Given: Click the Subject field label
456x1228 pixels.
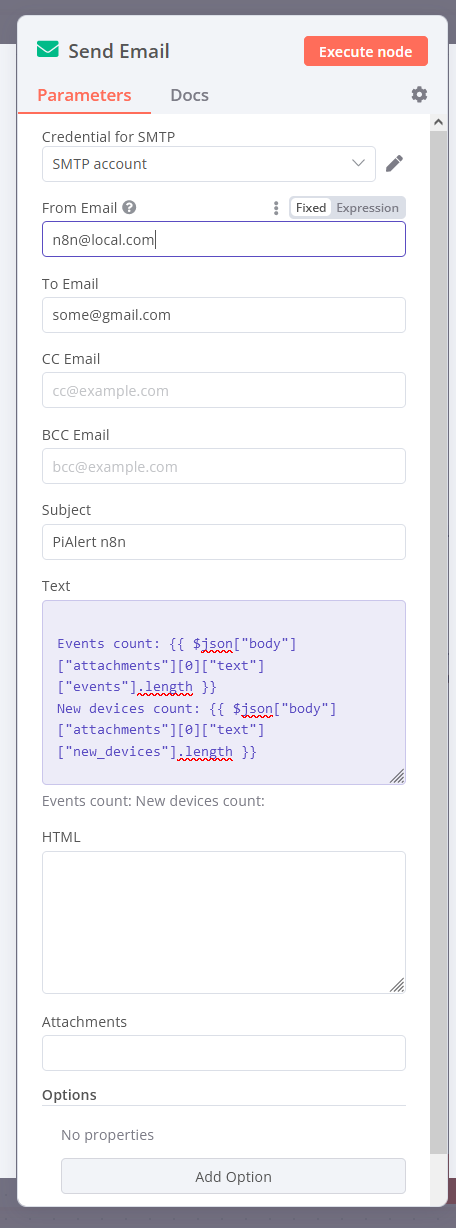Looking at the screenshot, I should 66,510.
